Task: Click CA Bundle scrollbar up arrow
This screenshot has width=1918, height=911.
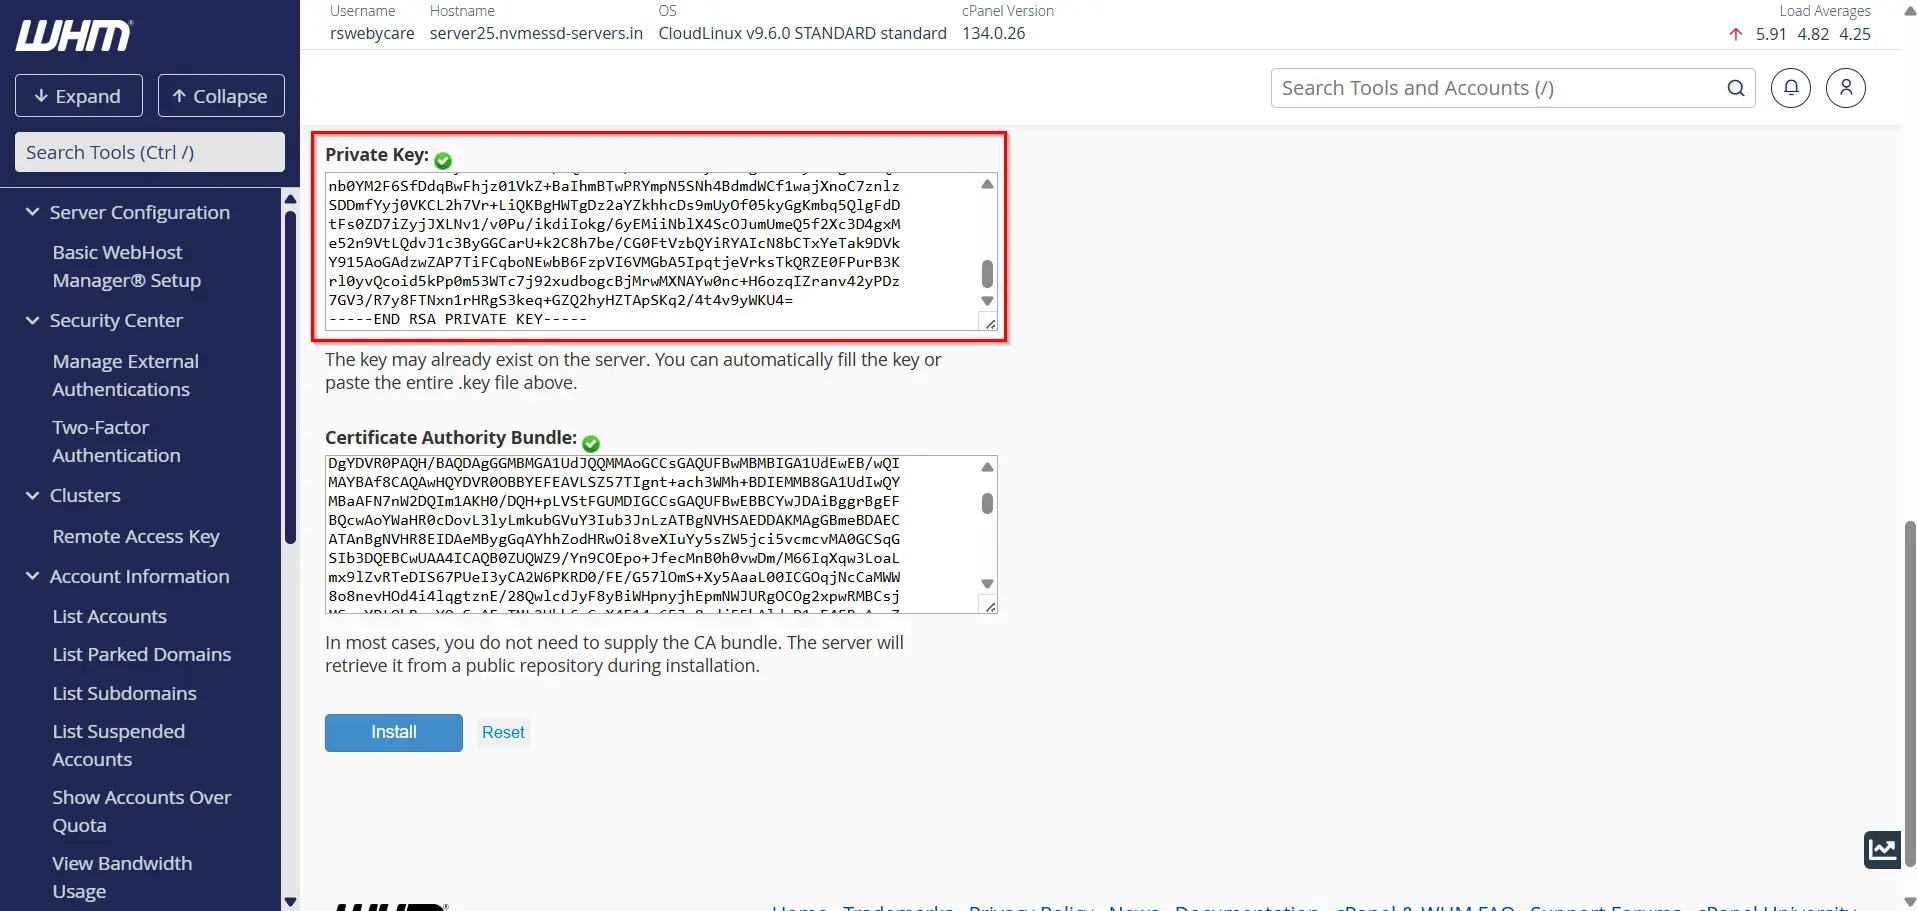Action: [x=987, y=467]
